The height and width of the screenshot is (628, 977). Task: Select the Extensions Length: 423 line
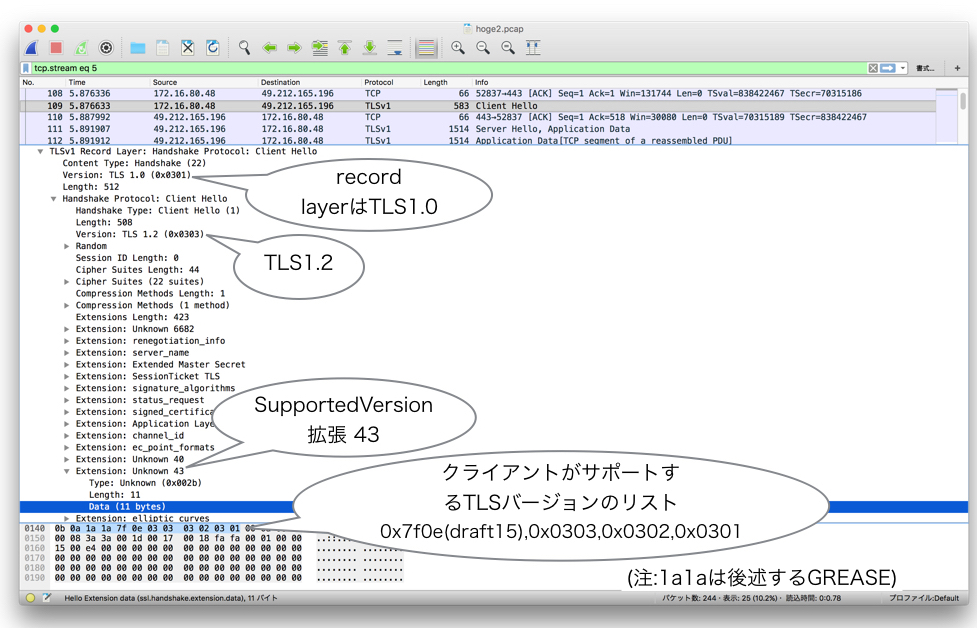[x=132, y=317]
